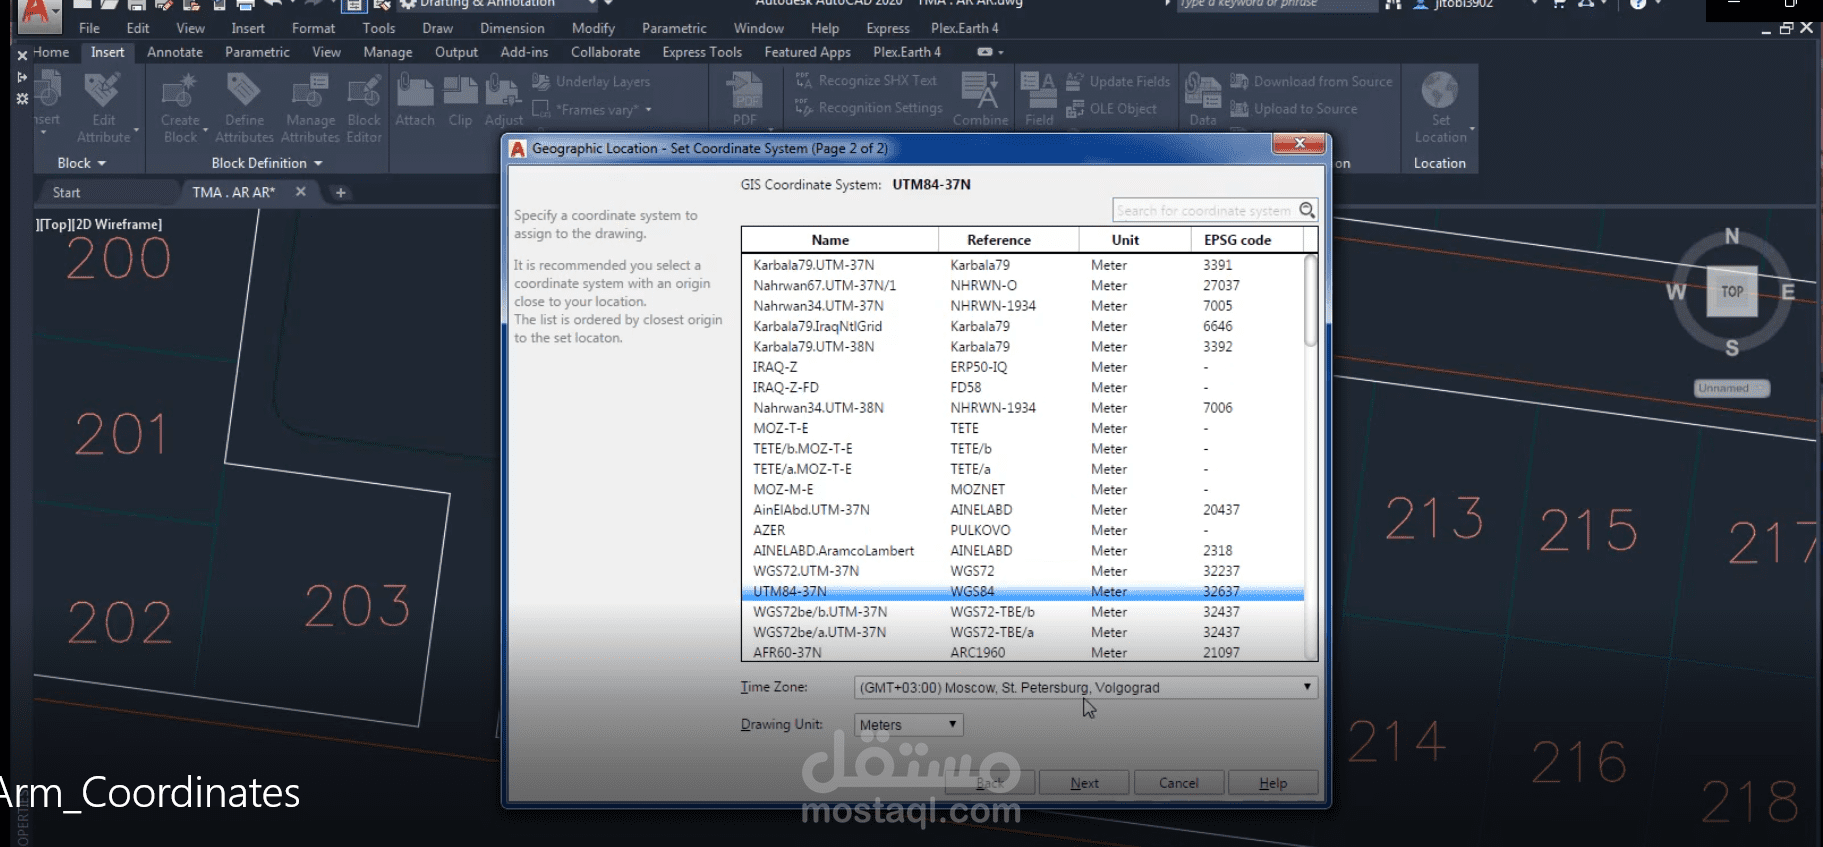1823x847 pixels.
Task: Insert an OLE Object
Action: tap(1111, 109)
